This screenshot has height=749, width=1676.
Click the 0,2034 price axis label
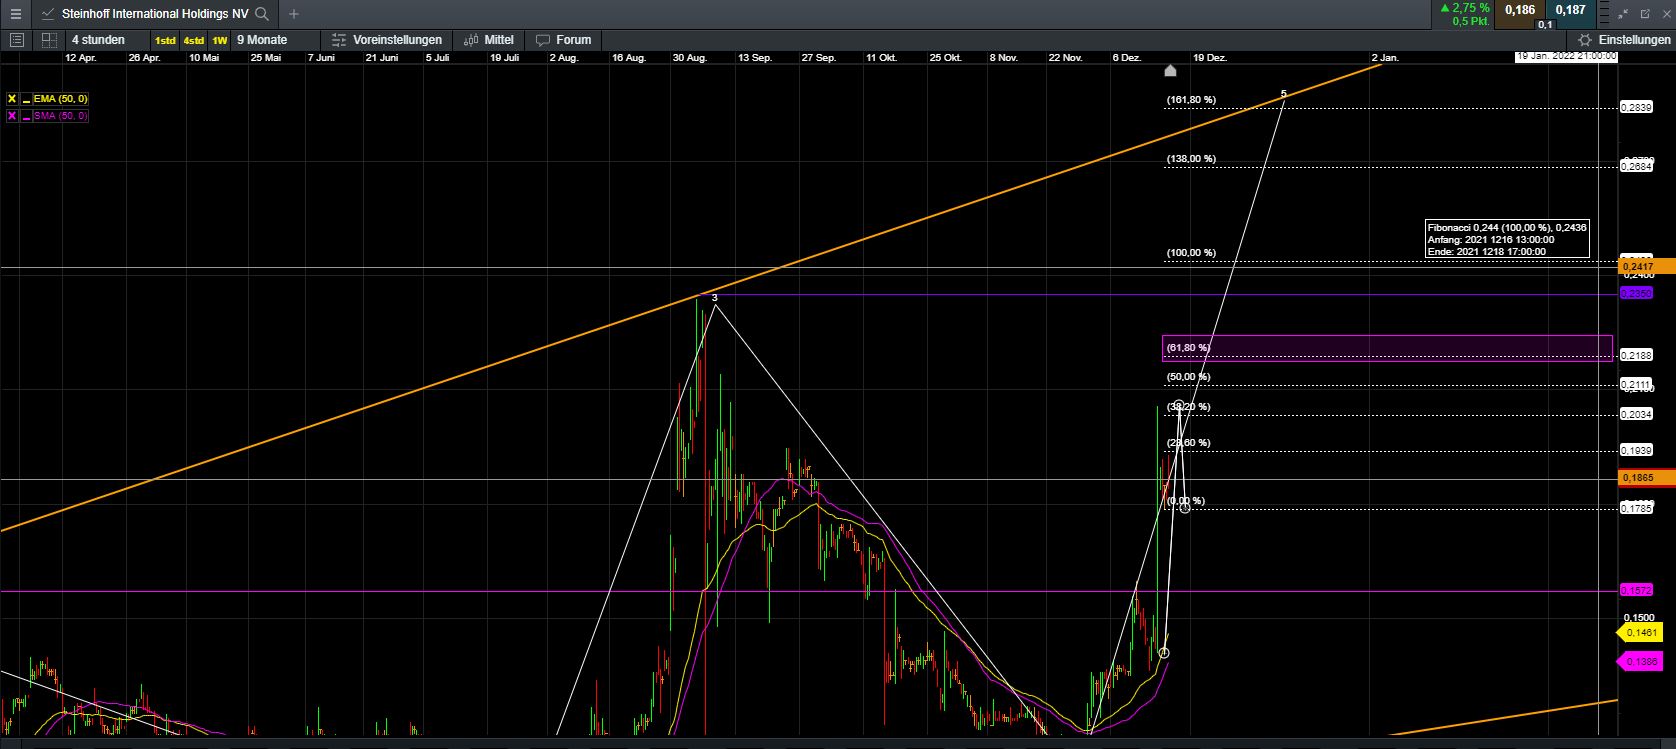[1637, 414]
